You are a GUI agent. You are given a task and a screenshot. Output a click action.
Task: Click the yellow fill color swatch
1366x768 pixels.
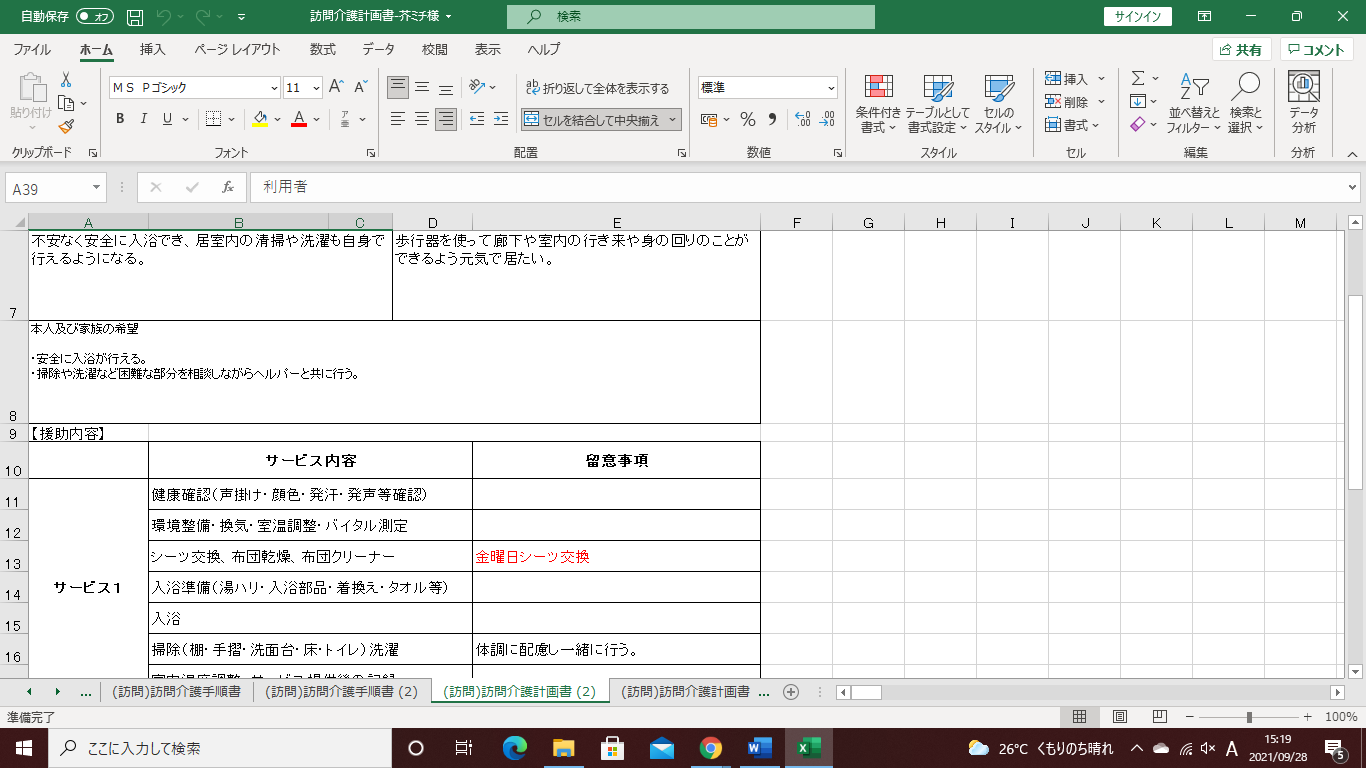tap(260, 119)
